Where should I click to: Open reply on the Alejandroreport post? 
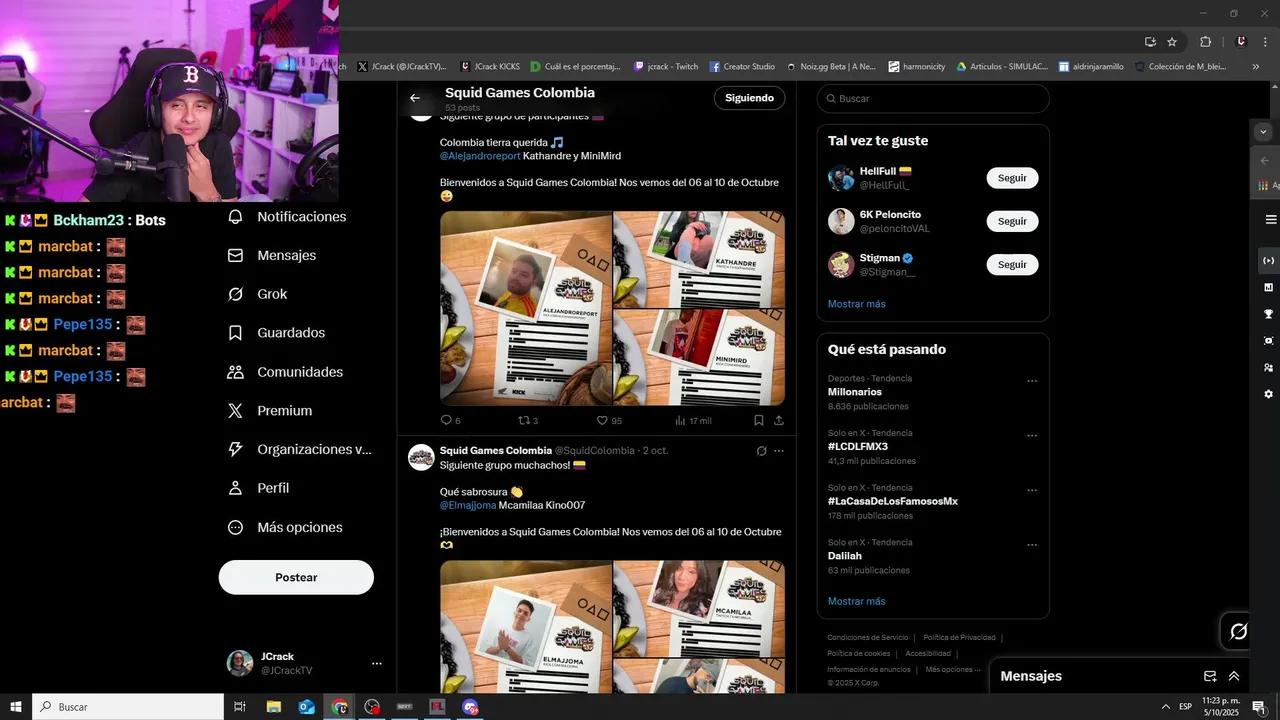[450, 421]
